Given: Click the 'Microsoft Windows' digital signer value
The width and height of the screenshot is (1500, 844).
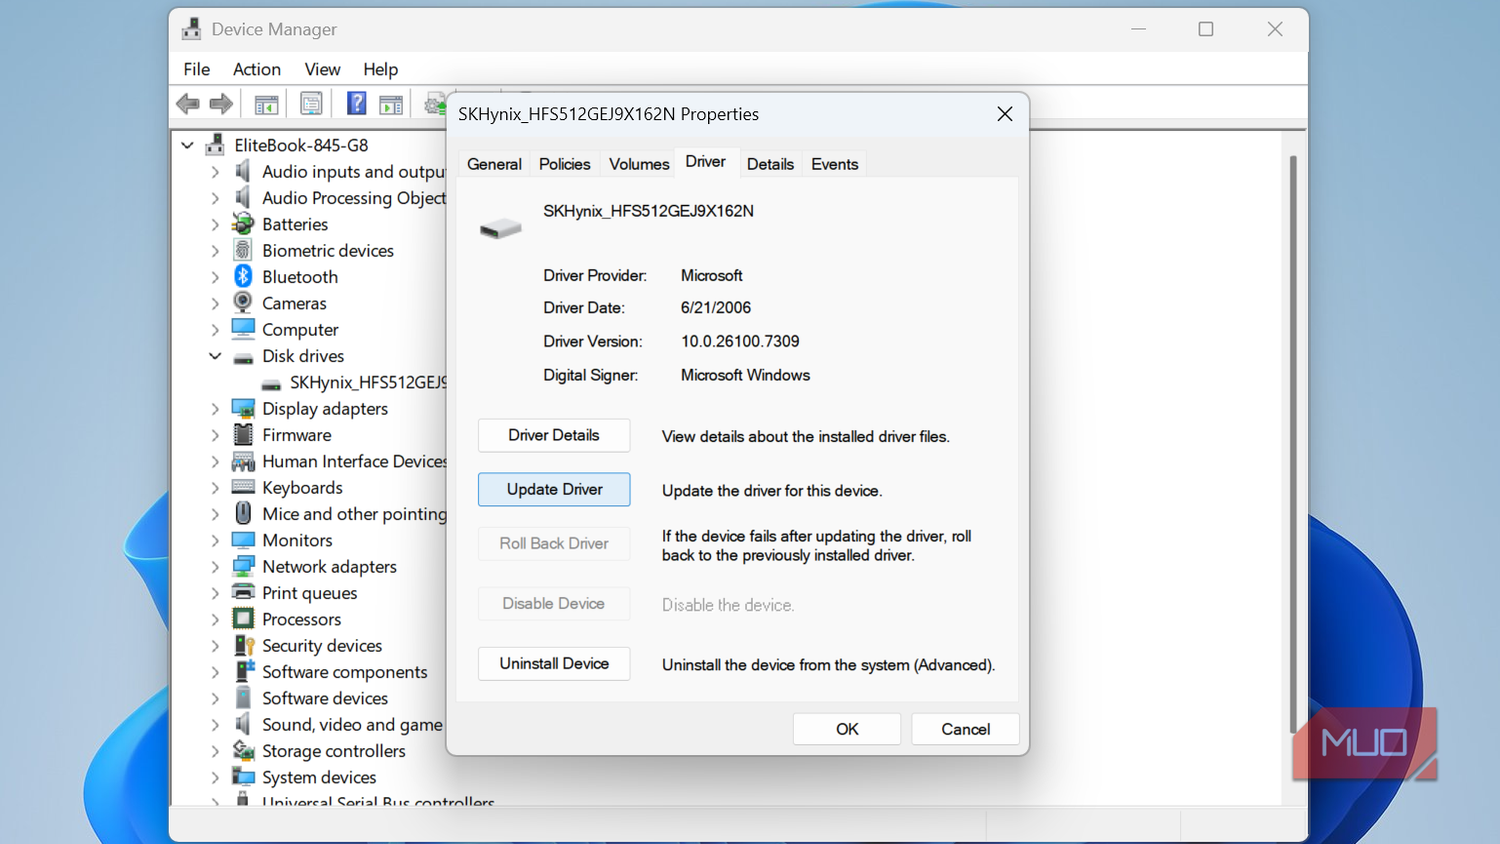Looking at the screenshot, I should pyautogui.click(x=745, y=375).
